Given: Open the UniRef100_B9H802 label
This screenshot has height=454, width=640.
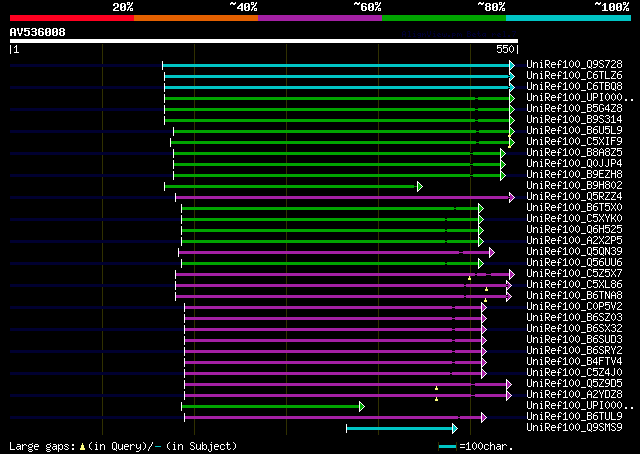Looking at the screenshot, I should click(574, 186).
